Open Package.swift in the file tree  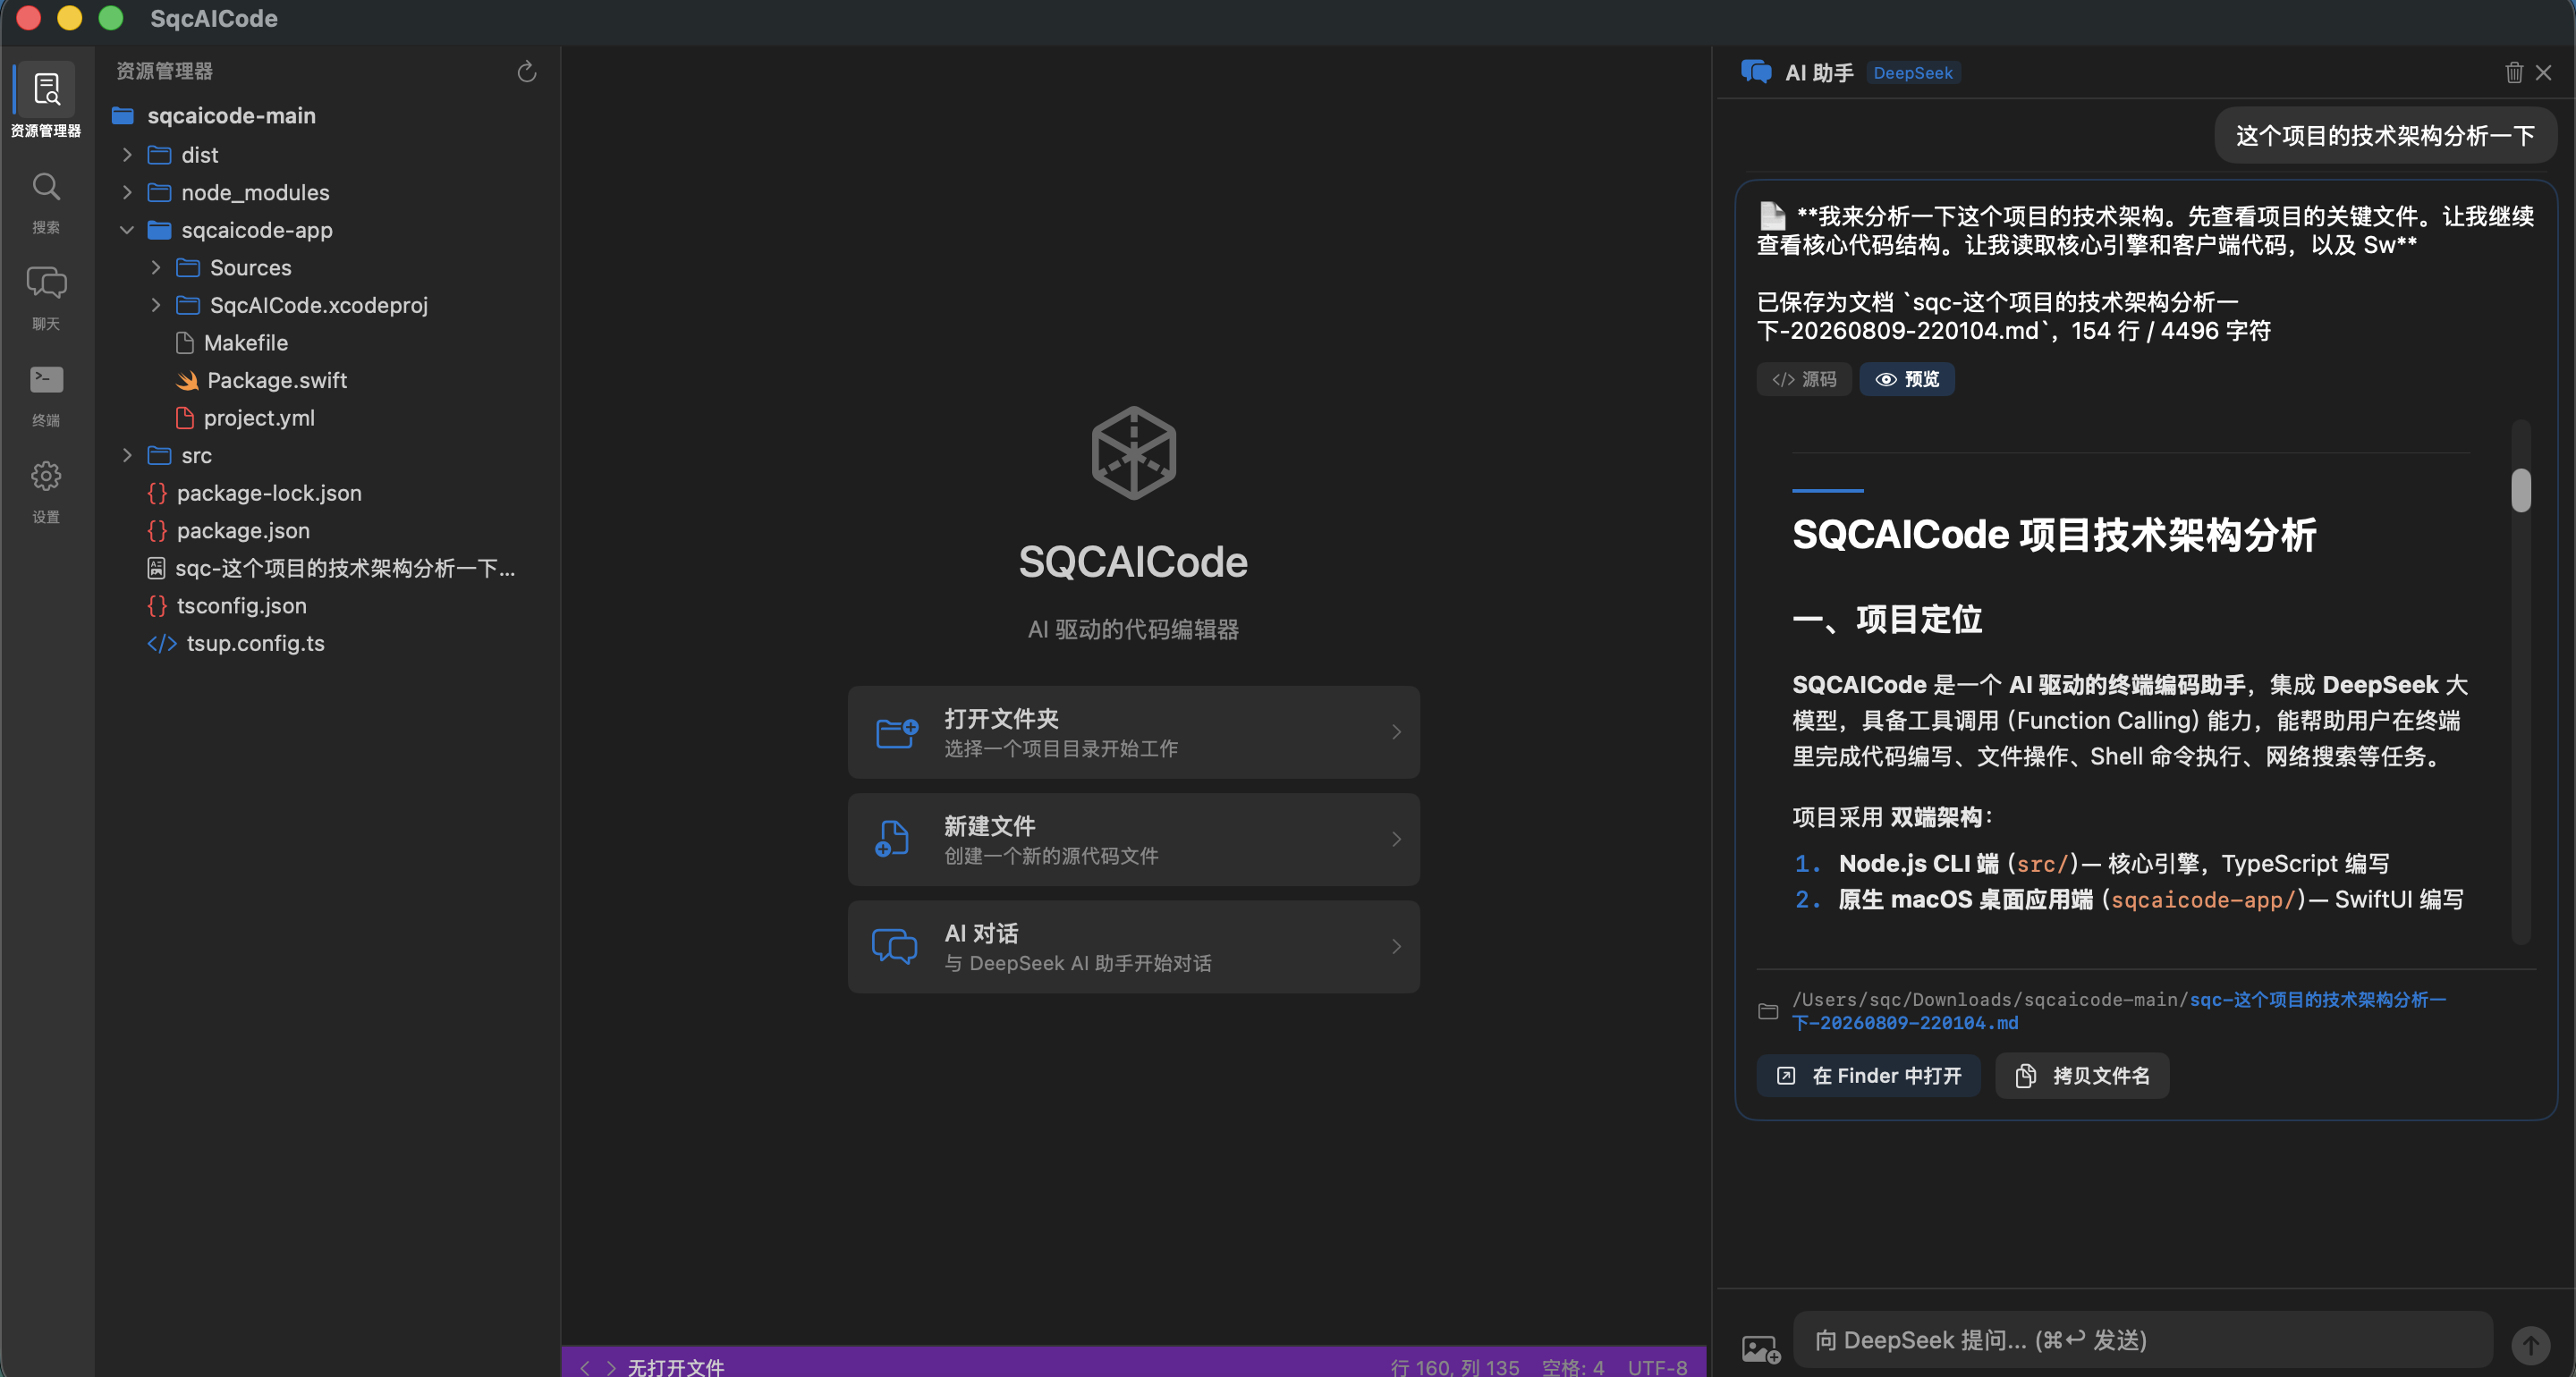pyautogui.click(x=277, y=380)
